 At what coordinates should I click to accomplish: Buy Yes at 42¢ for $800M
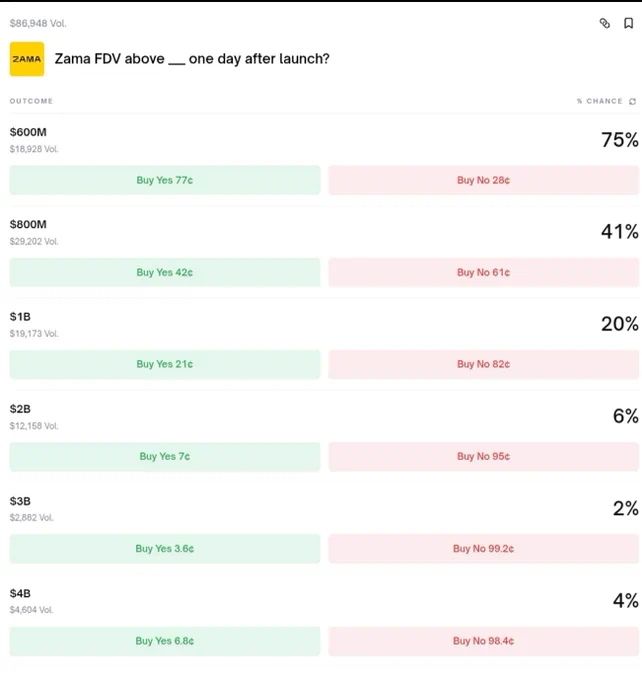(x=165, y=272)
